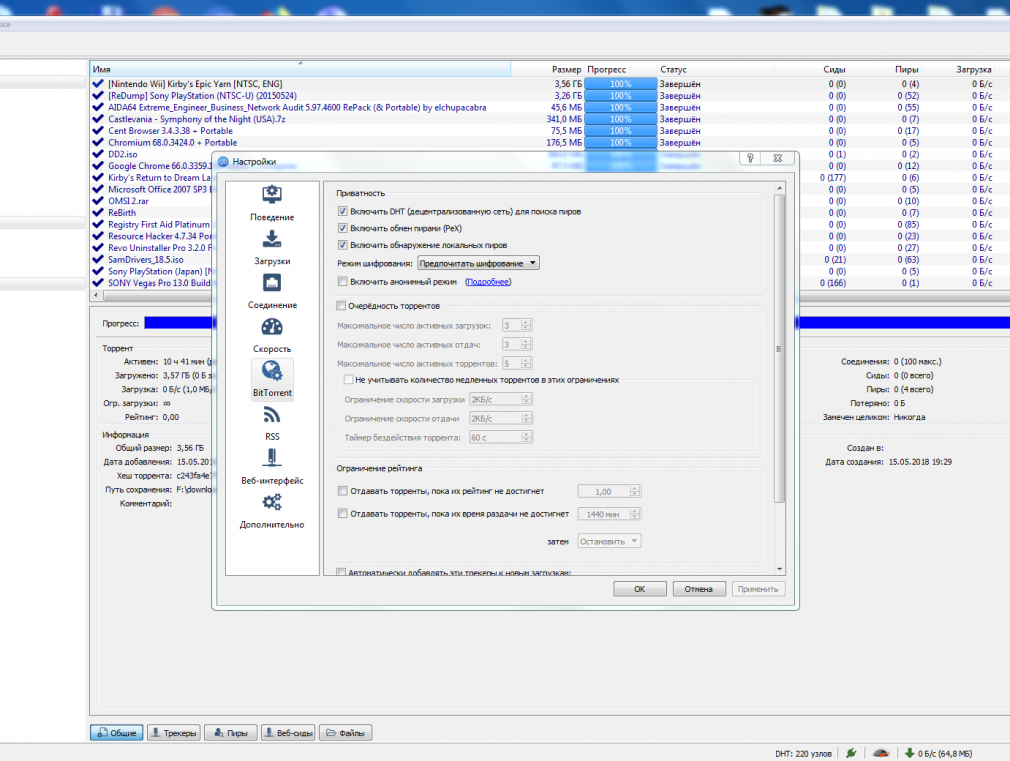The image size is (1010, 761).
Task: Click the max active uploads spinbox
Action: pos(517,345)
